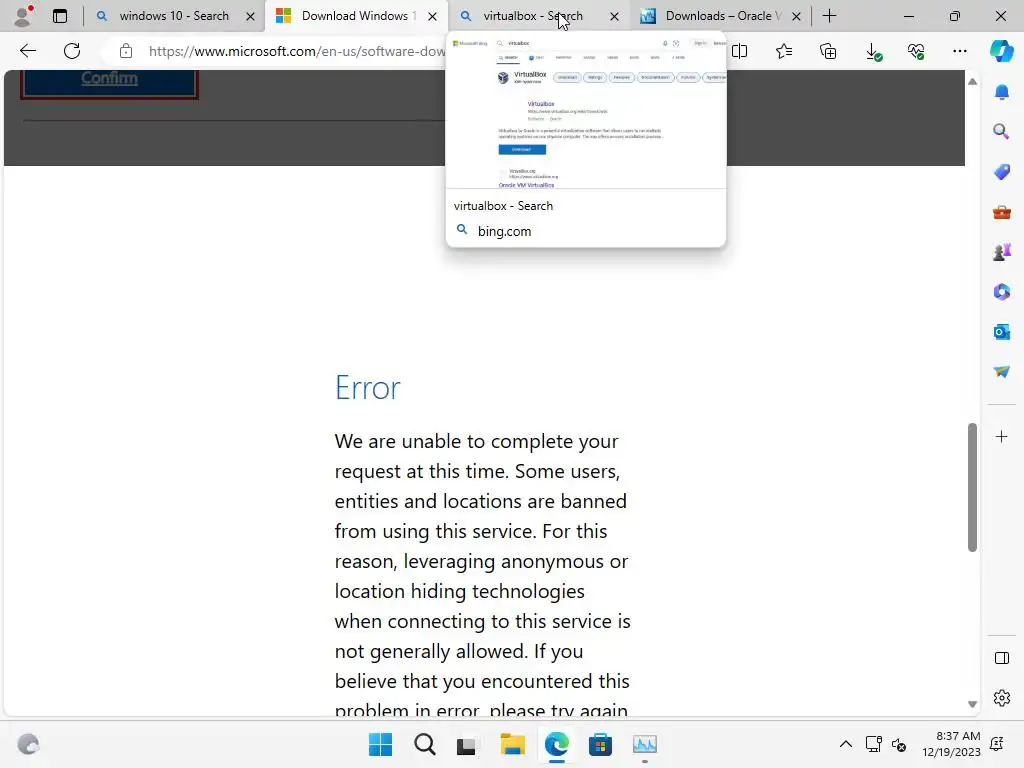Open Shopping tag in sidebar

point(1001,172)
